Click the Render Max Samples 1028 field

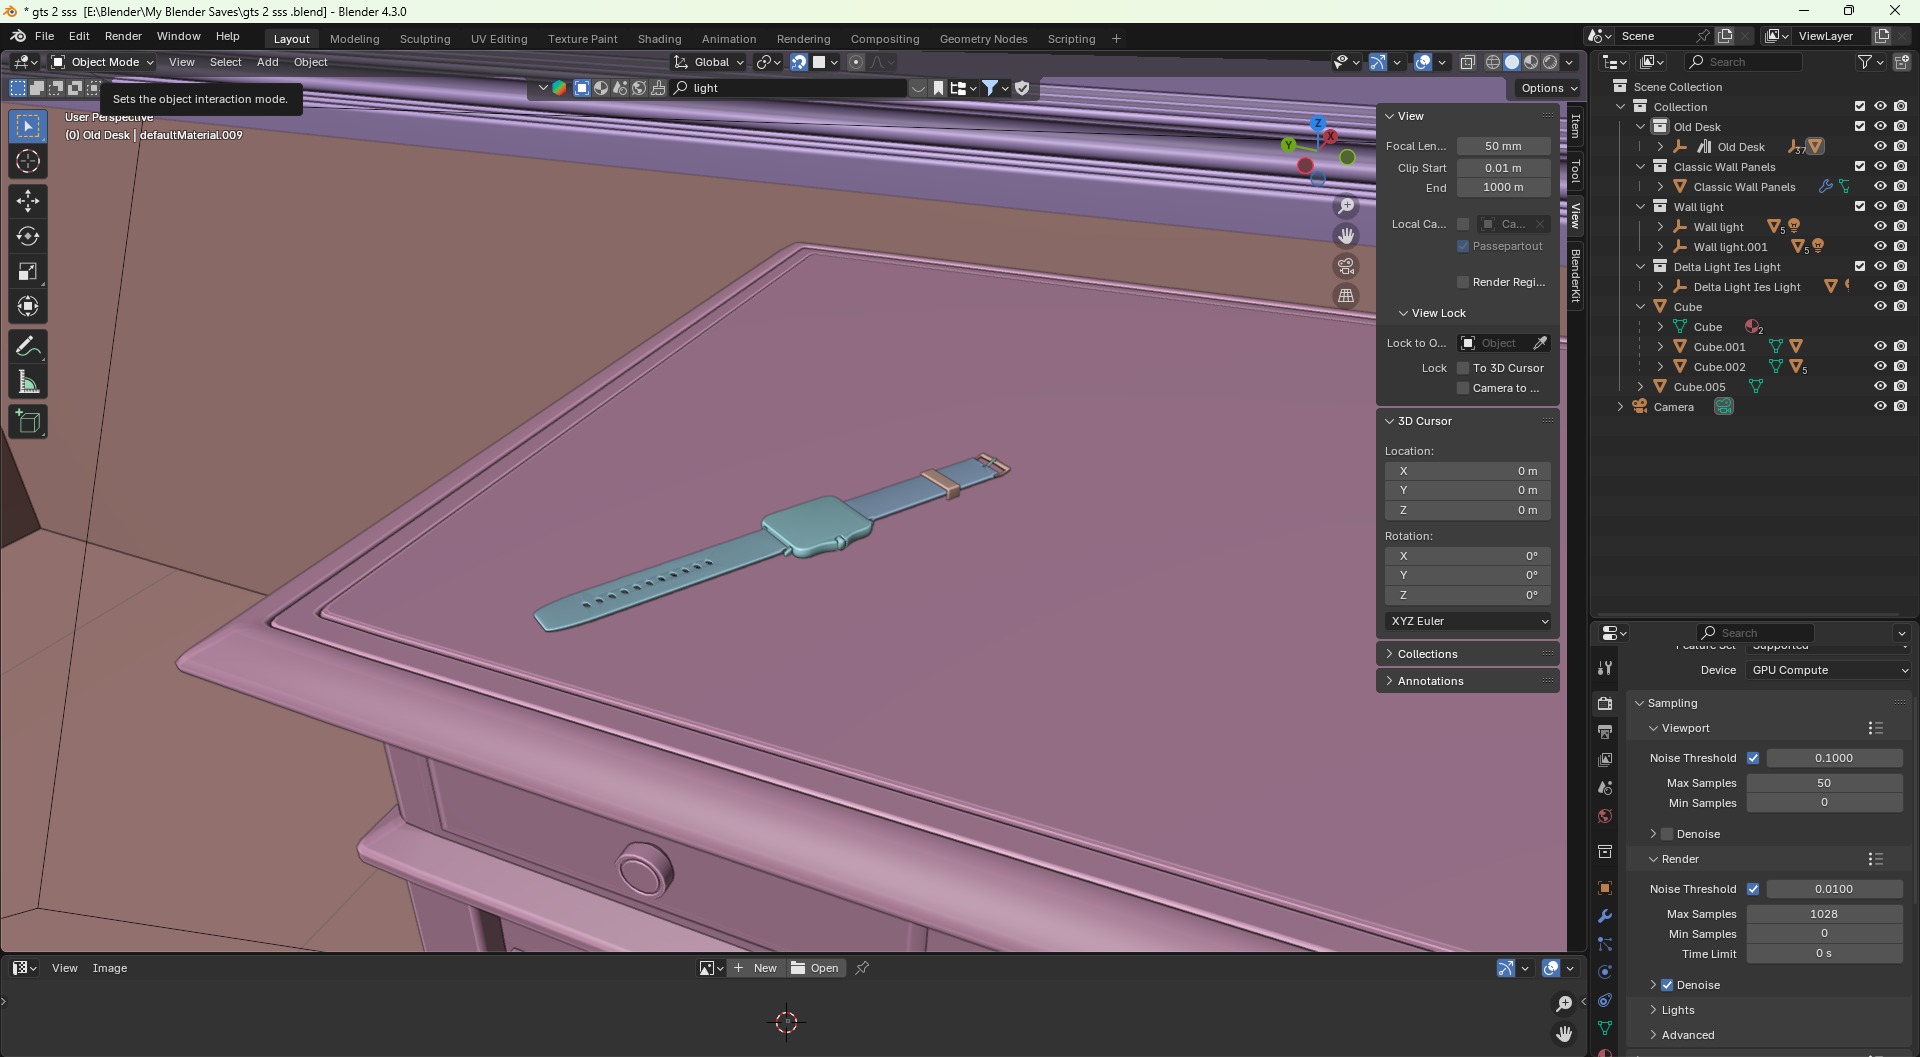click(x=1824, y=914)
